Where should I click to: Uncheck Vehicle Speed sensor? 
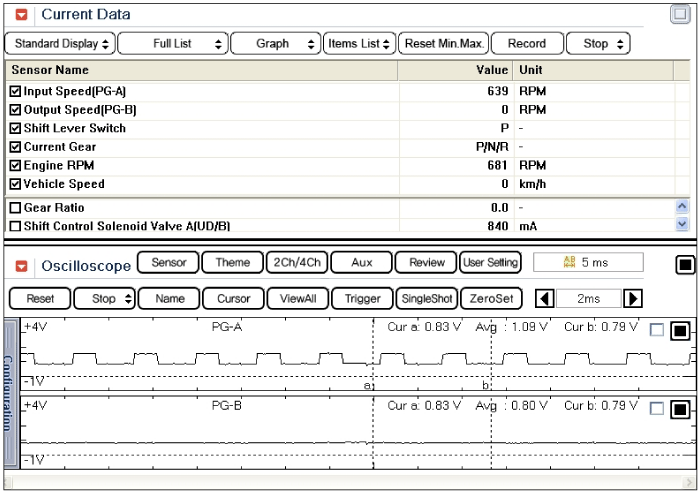15,184
